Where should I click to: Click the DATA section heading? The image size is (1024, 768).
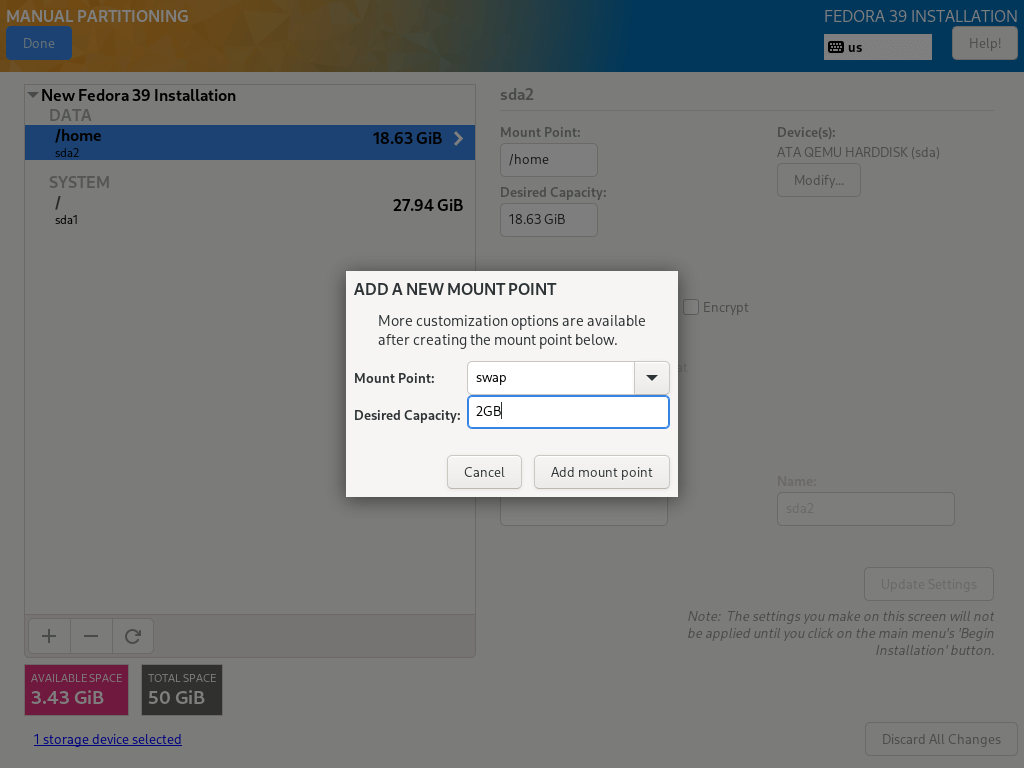pos(70,116)
